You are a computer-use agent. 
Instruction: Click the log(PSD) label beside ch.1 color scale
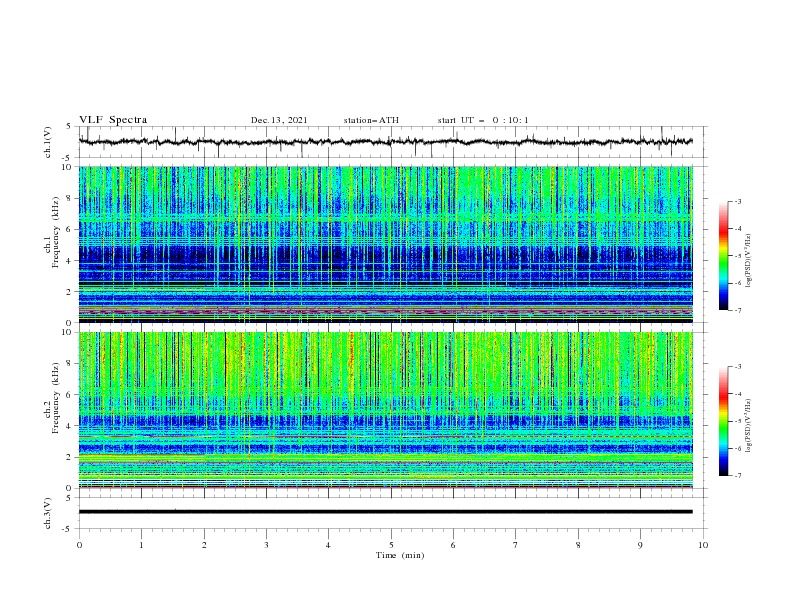coord(749,261)
